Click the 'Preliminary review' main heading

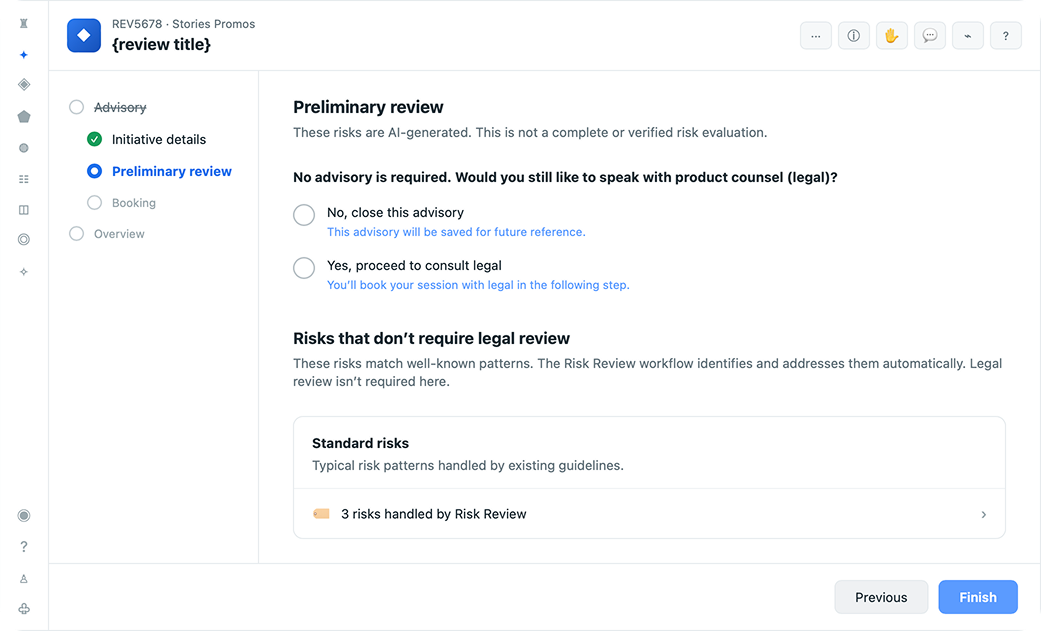click(368, 107)
